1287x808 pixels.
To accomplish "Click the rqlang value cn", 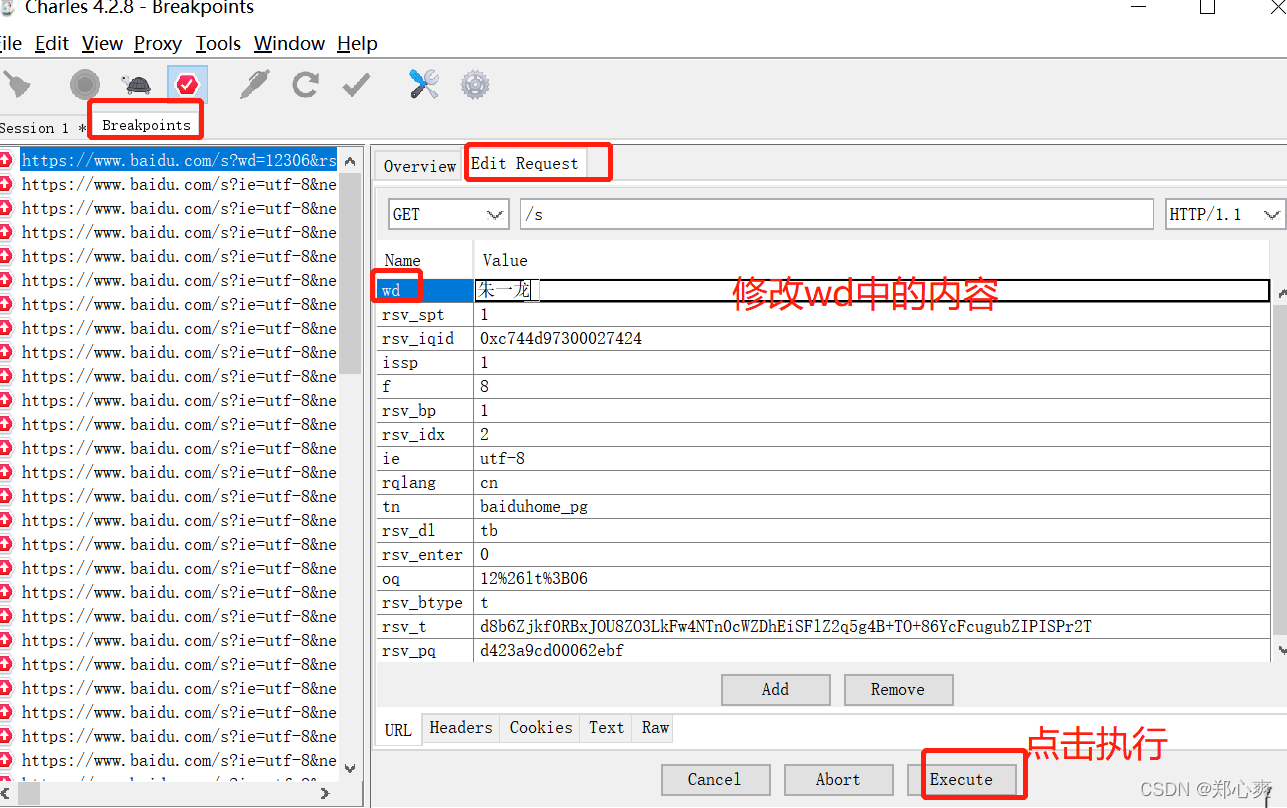I will pos(489,482).
